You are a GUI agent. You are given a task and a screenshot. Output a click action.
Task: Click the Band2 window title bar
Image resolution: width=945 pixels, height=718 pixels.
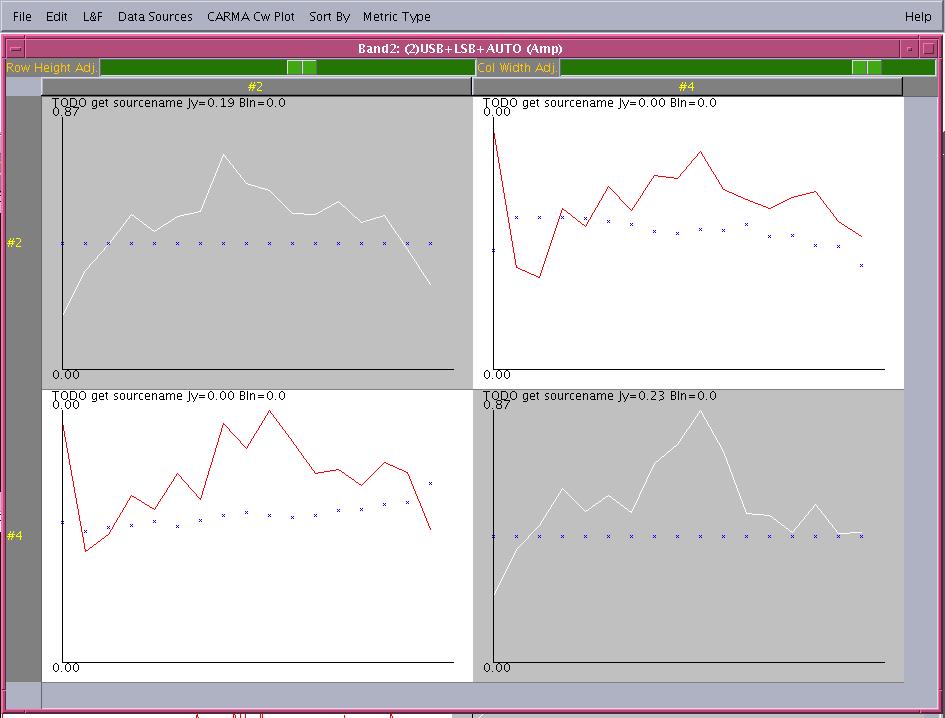[460, 49]
